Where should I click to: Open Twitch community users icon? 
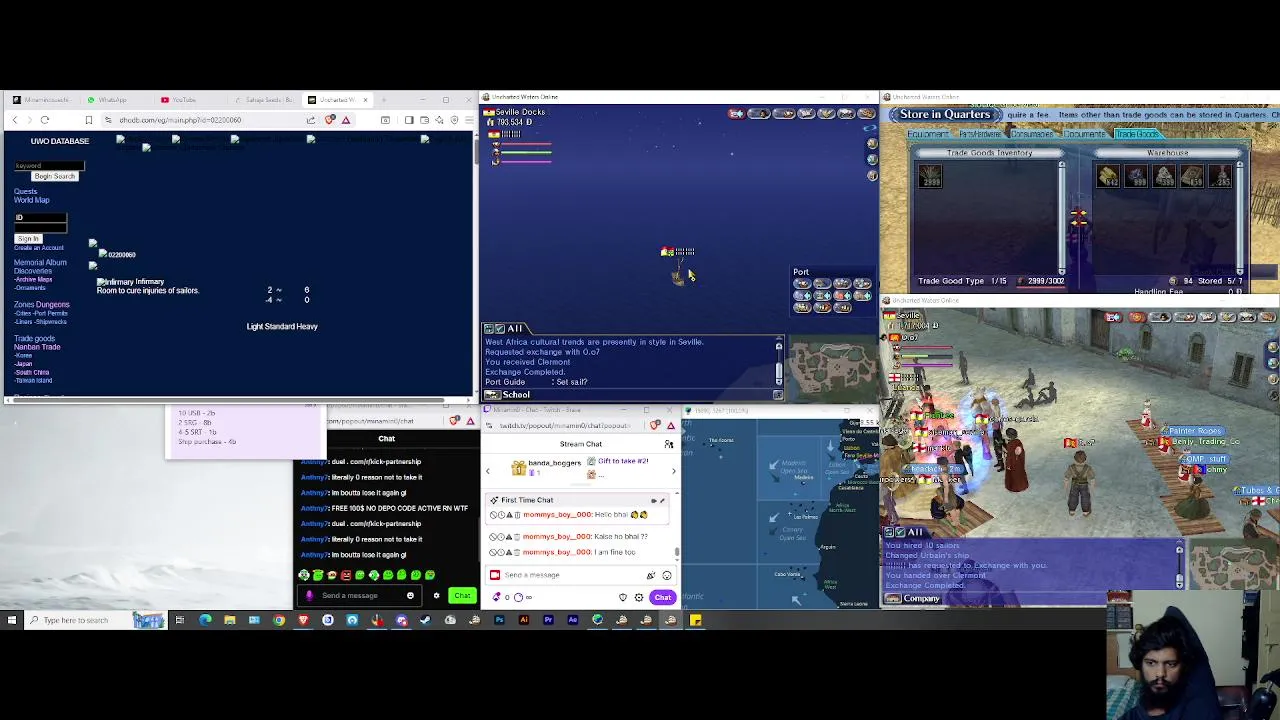[x=669, y=444]
